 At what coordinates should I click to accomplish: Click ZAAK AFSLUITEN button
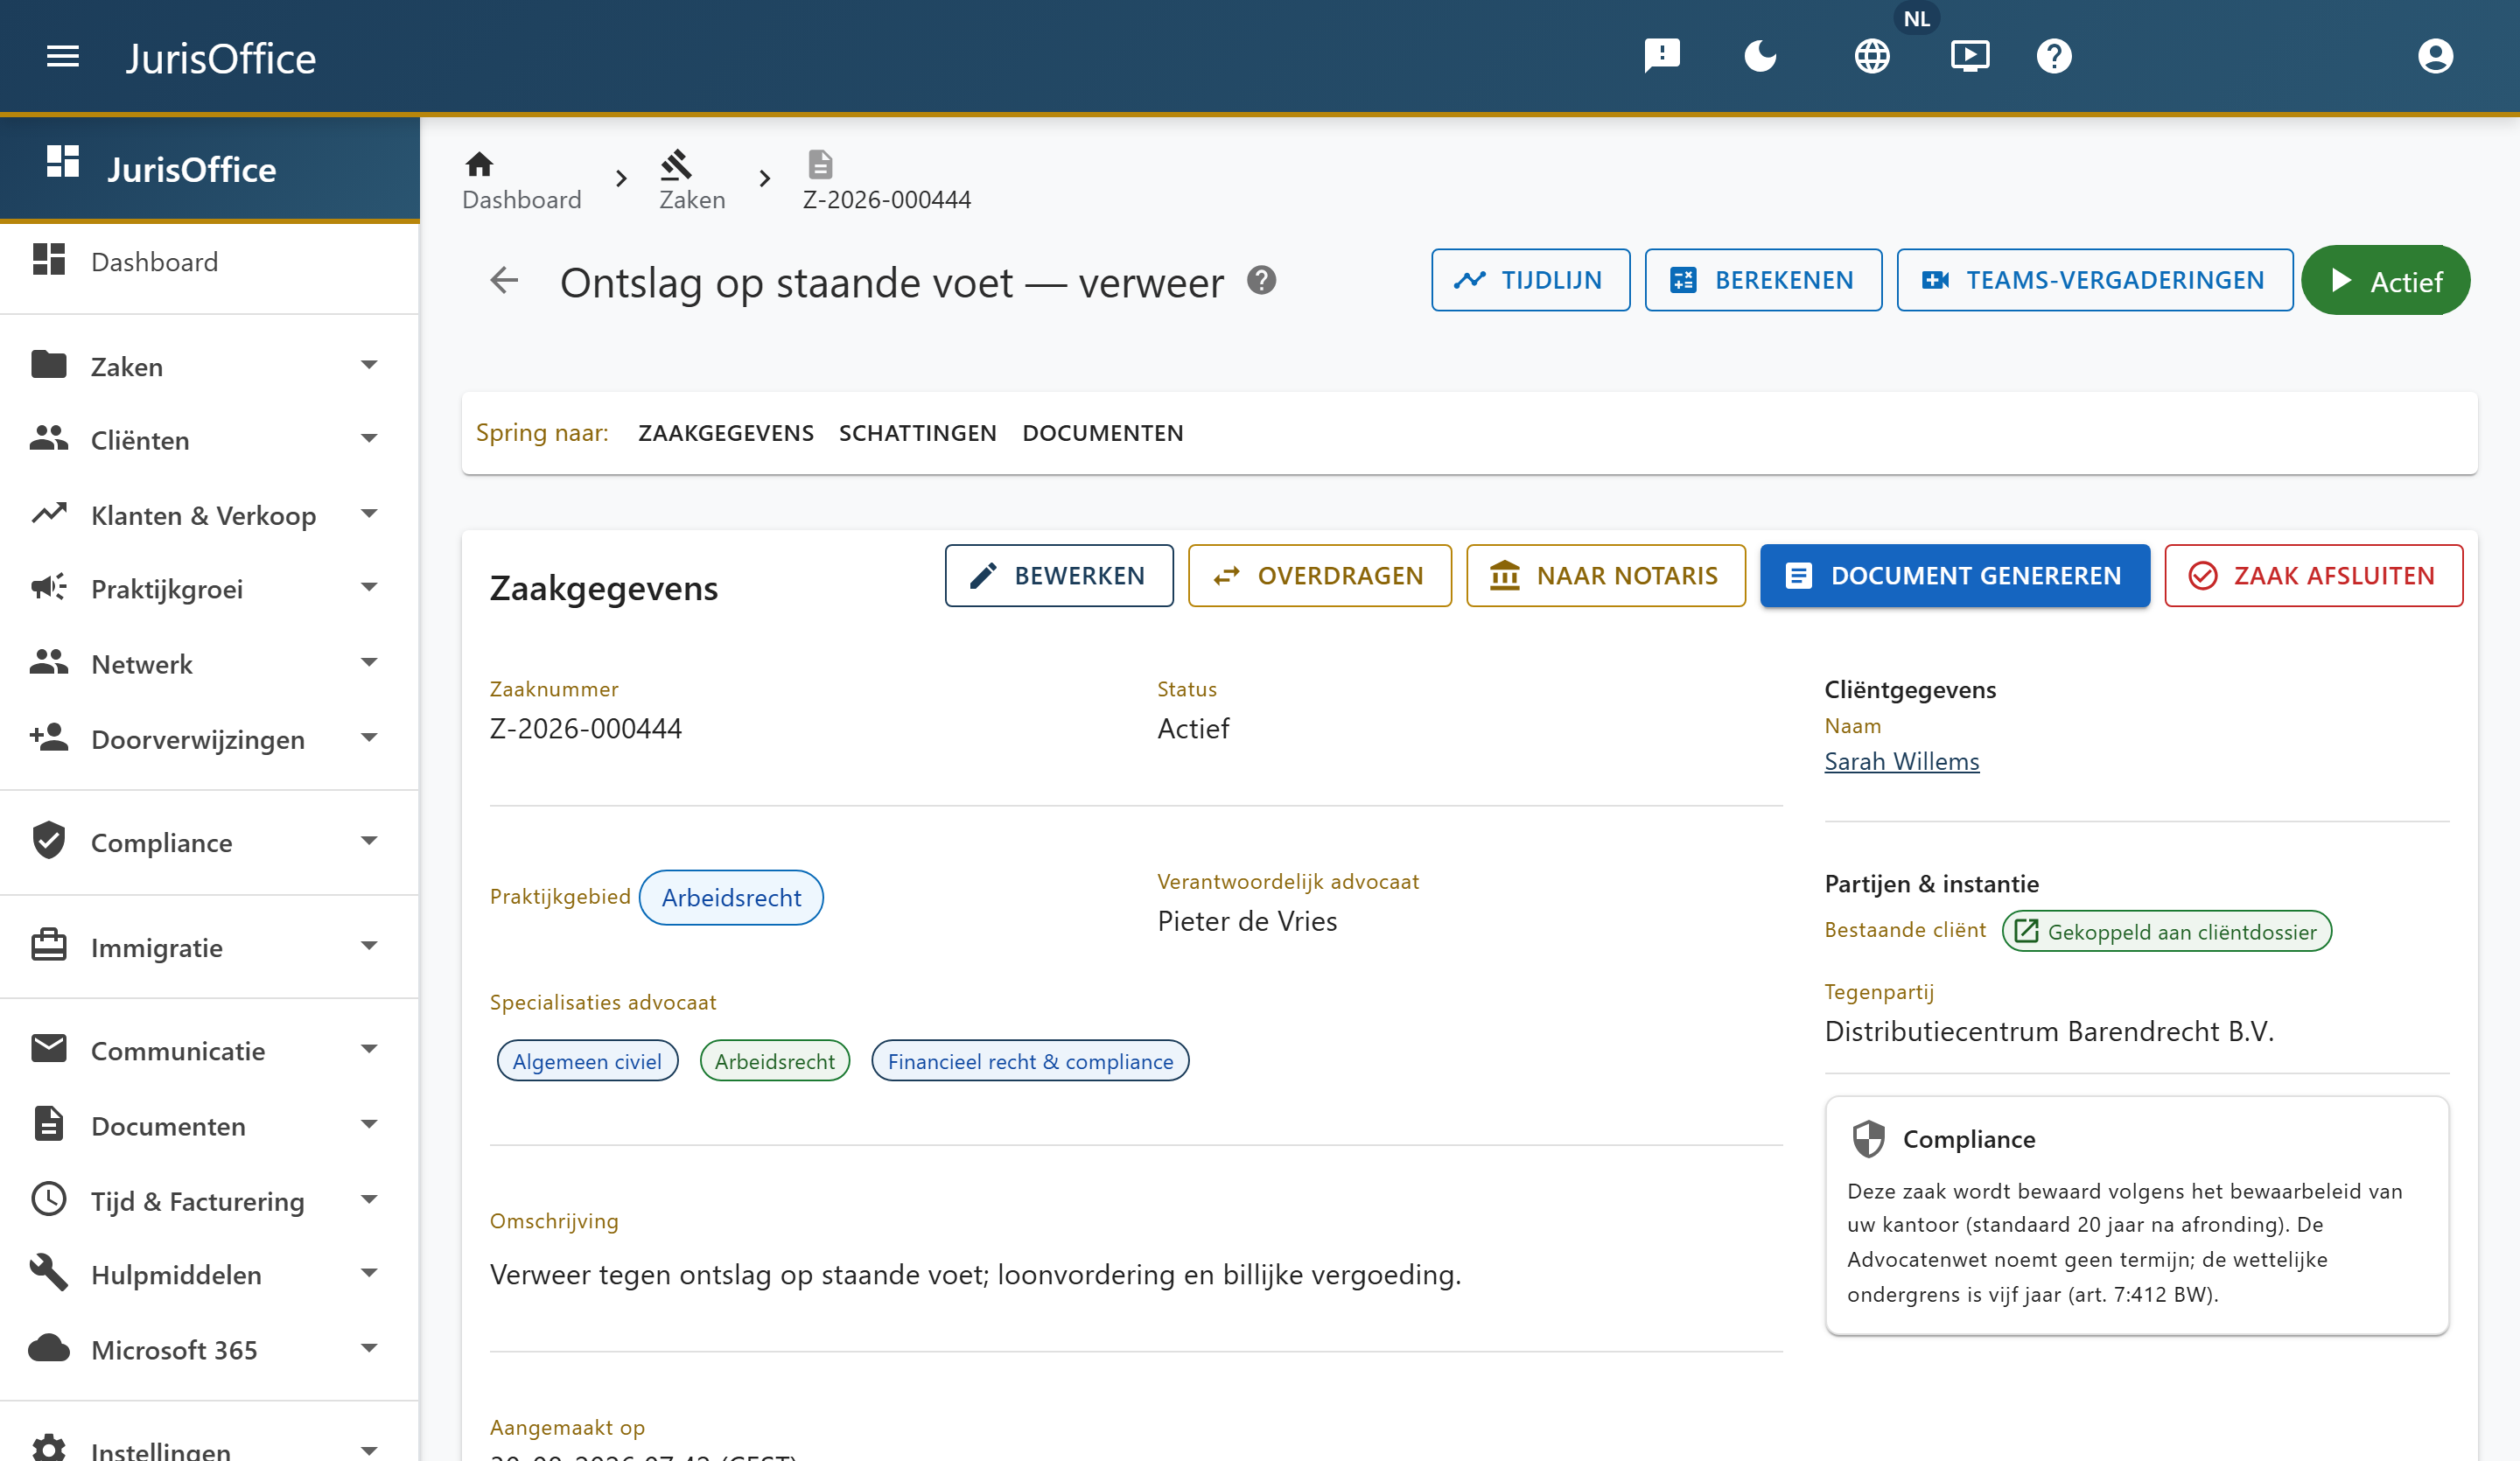coord(2313,576)
